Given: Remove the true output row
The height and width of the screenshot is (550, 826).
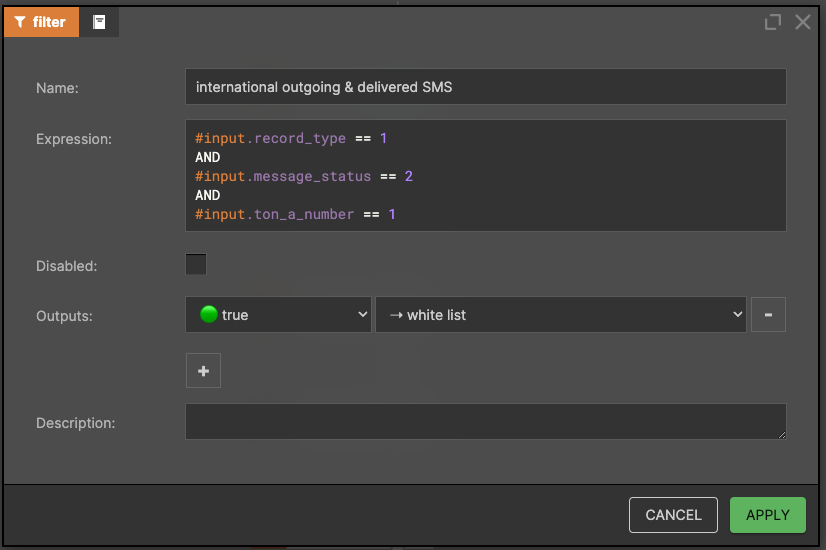Looking at the screenshot, I should pyautogui.click(x=768, y=315).
